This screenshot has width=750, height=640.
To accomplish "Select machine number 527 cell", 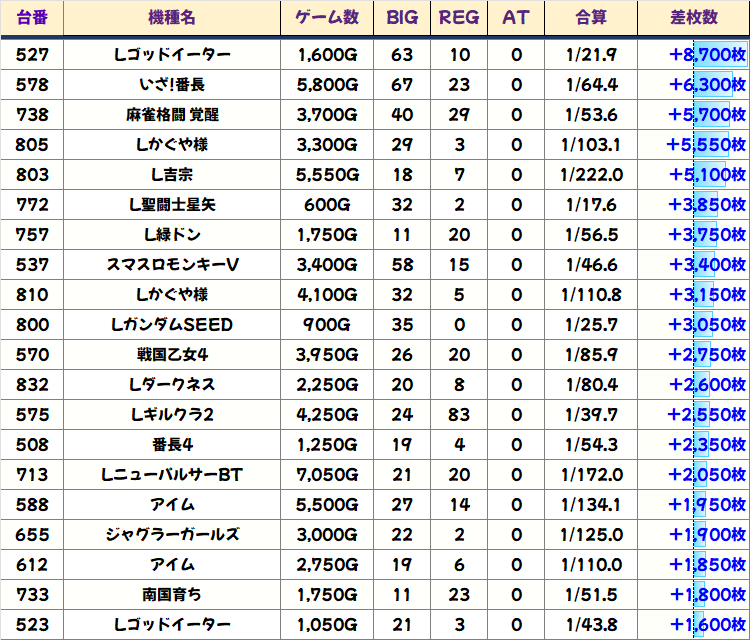I will (x=32, y=55).
